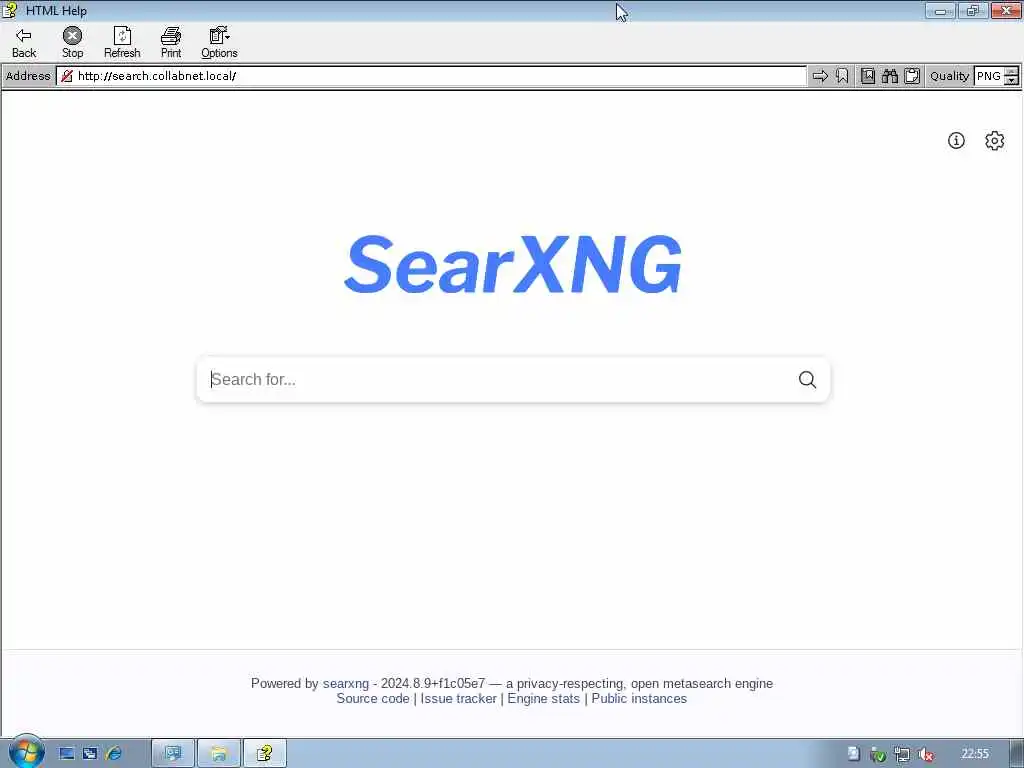Screen dimensions: 1024x768
Task: Click the muted volume tray icon
Action: 925,754
